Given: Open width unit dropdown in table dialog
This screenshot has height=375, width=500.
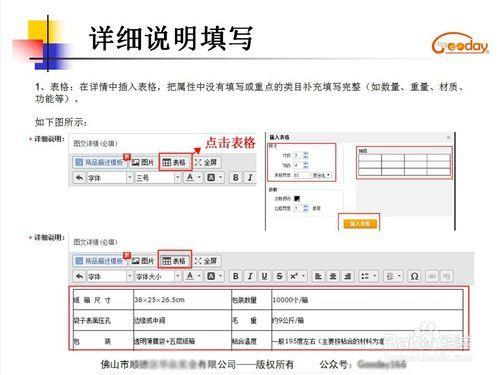Looking at the screenshot, I should coord(322,175).
